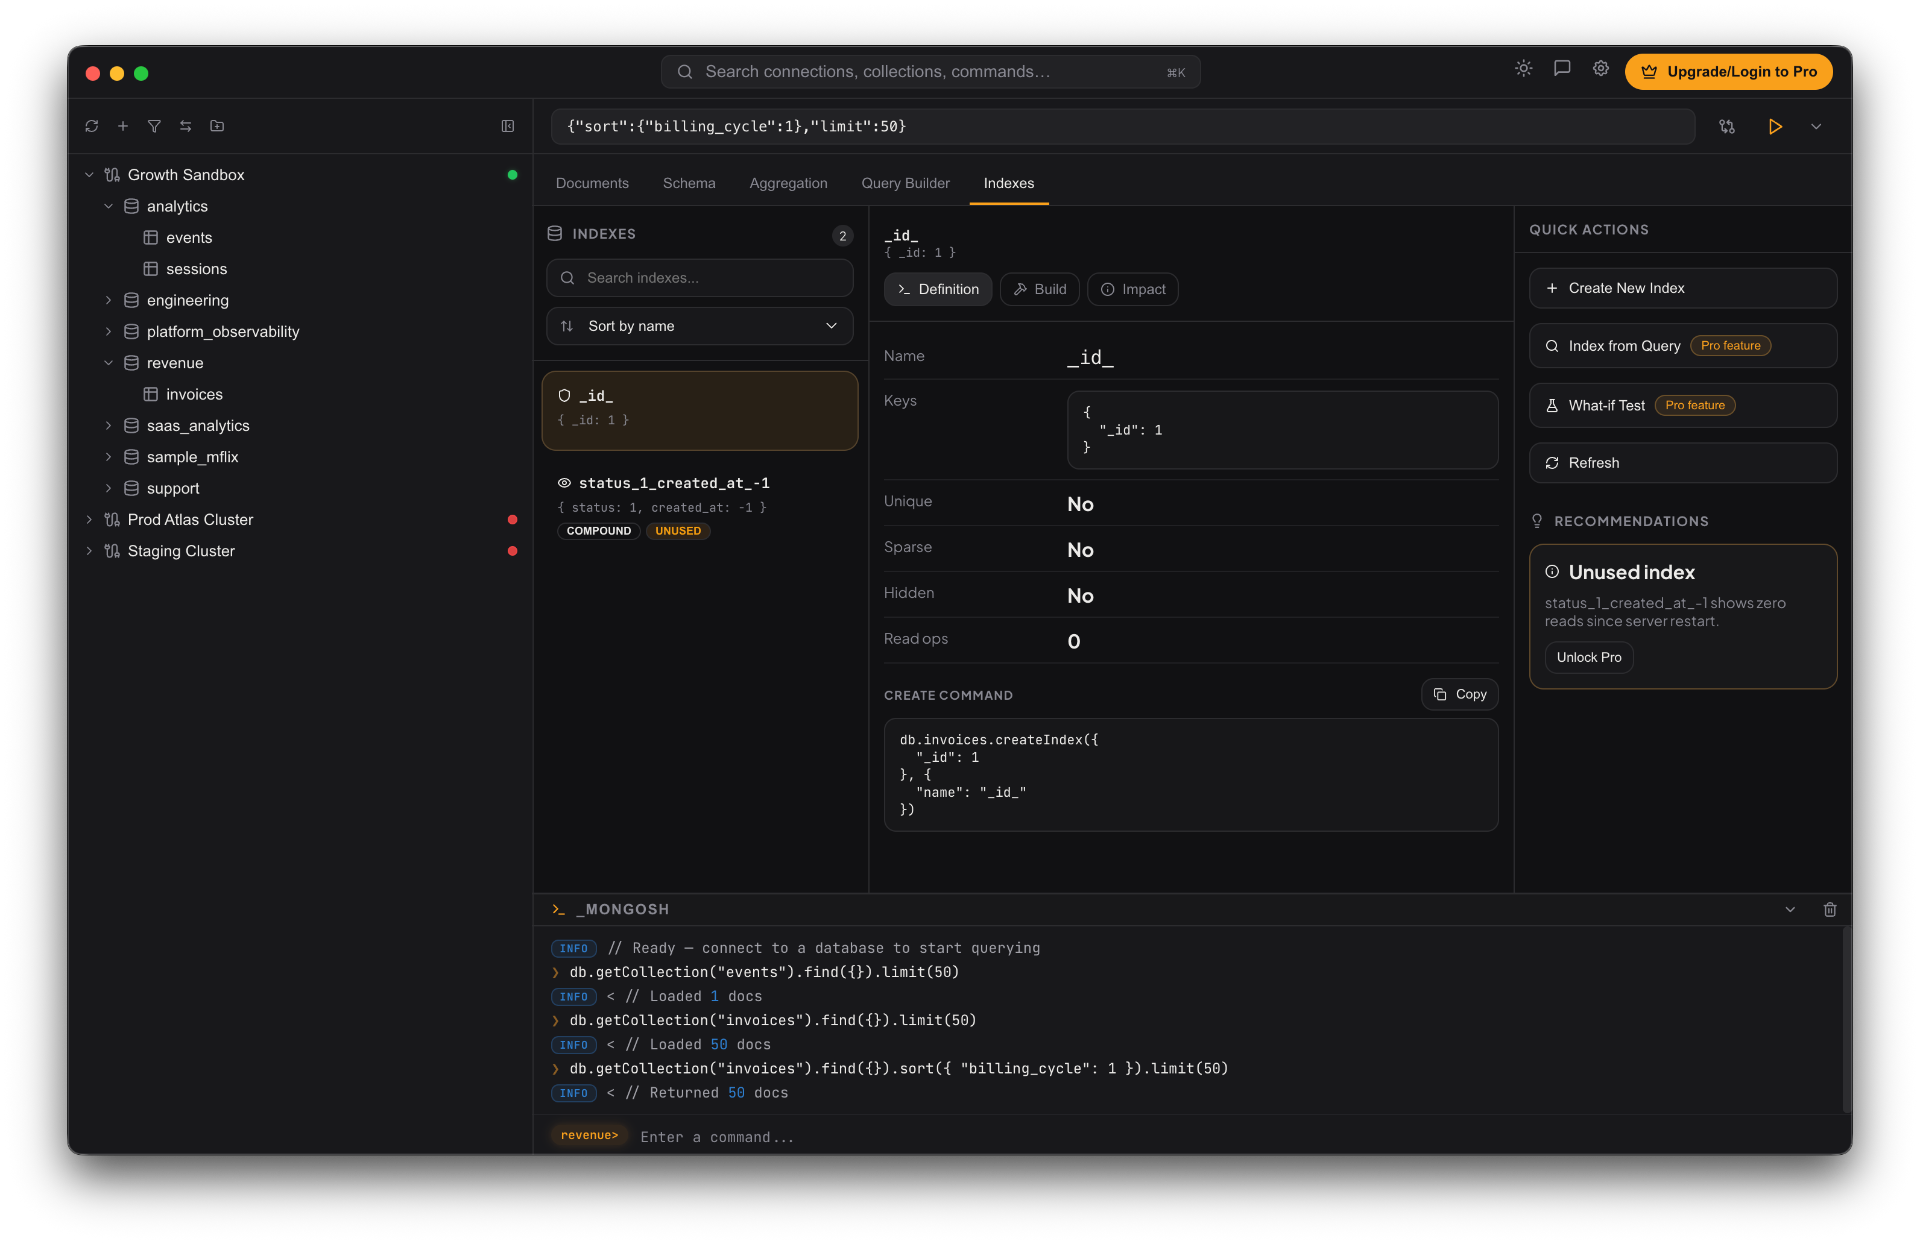
Task: Create a new folder in the sidebar
Action: 217,127
